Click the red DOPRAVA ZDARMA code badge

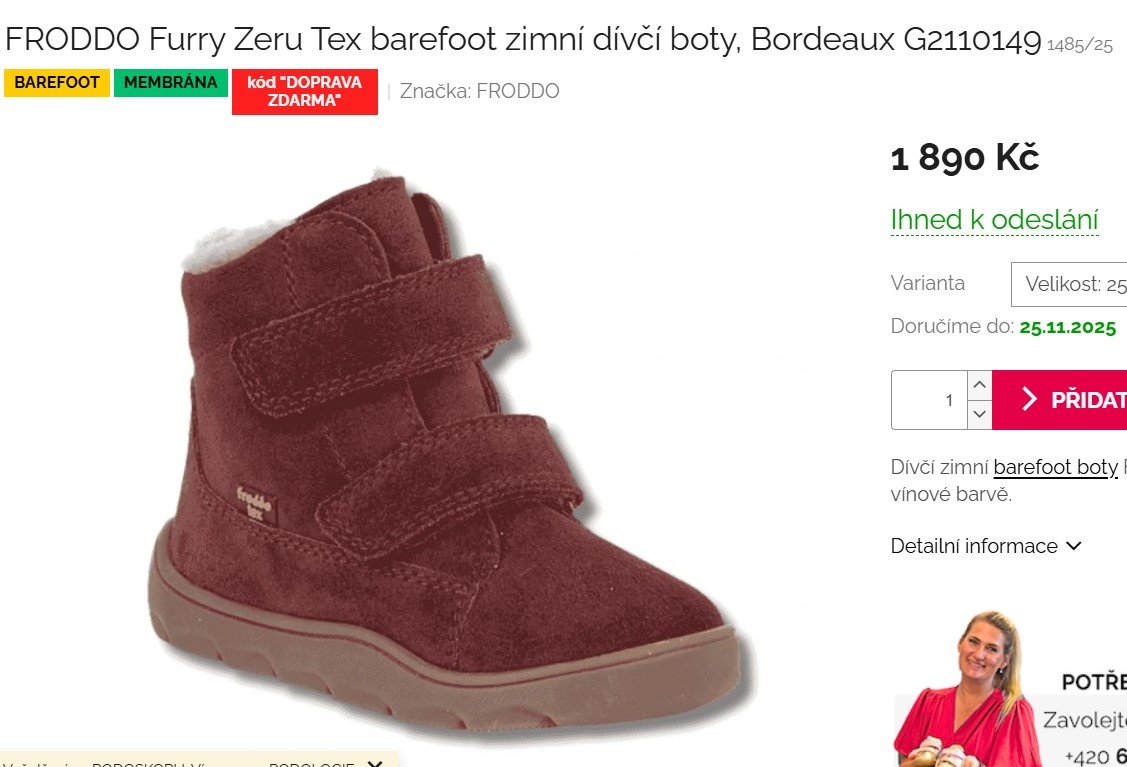pos(305,91)
